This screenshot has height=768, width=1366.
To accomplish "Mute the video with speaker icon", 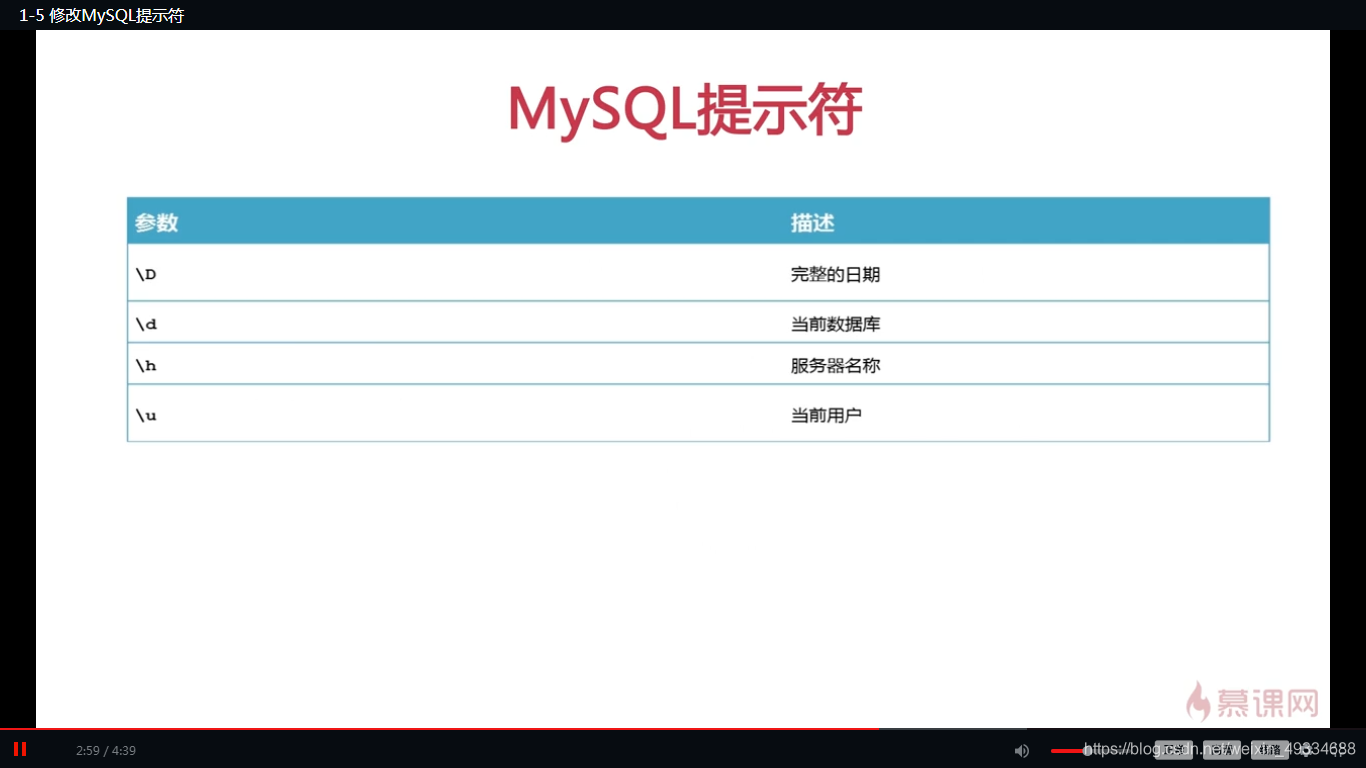I will pos(1022,751).
